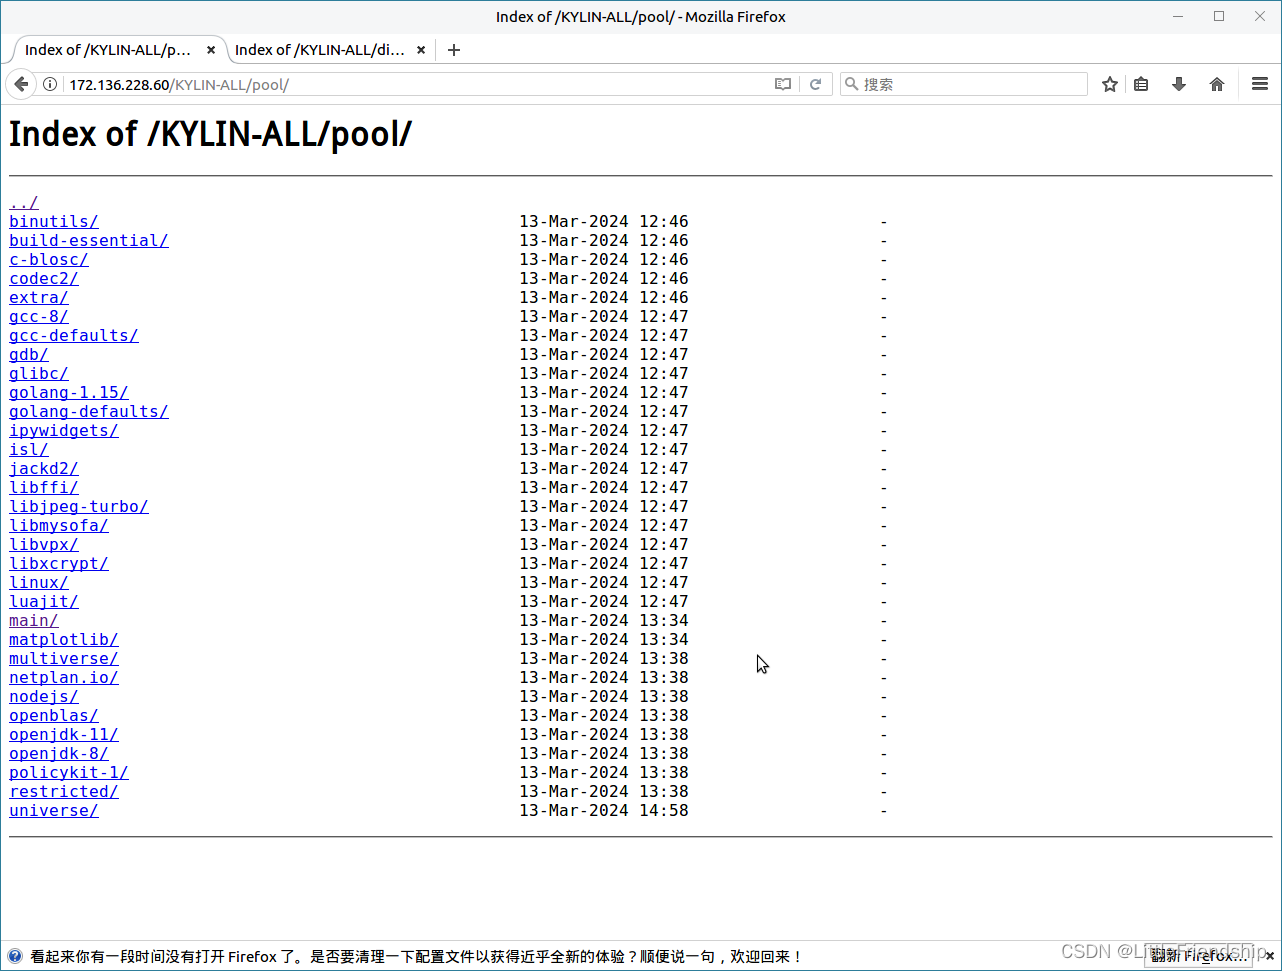Open the binutils directory link

[x=53, y=221]
